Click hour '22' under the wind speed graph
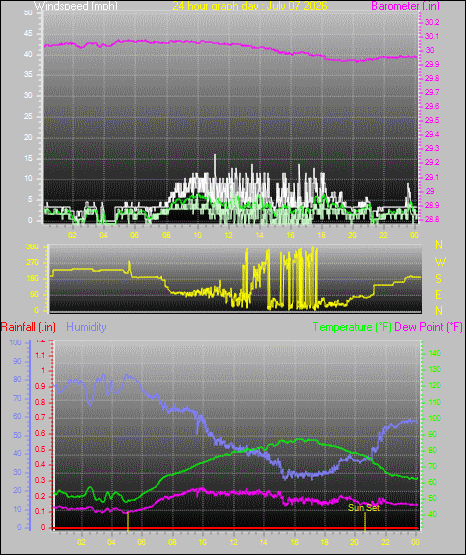This screenshot has height=555, width=466. pyautogui.click(x=383, y=235)
